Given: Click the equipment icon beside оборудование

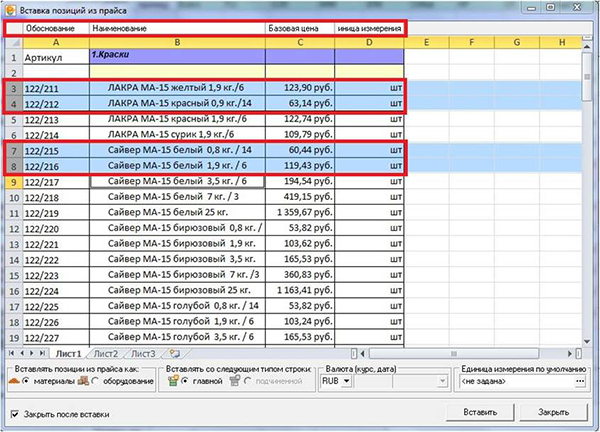Looking at the screenshot, I should click(83, 381).
